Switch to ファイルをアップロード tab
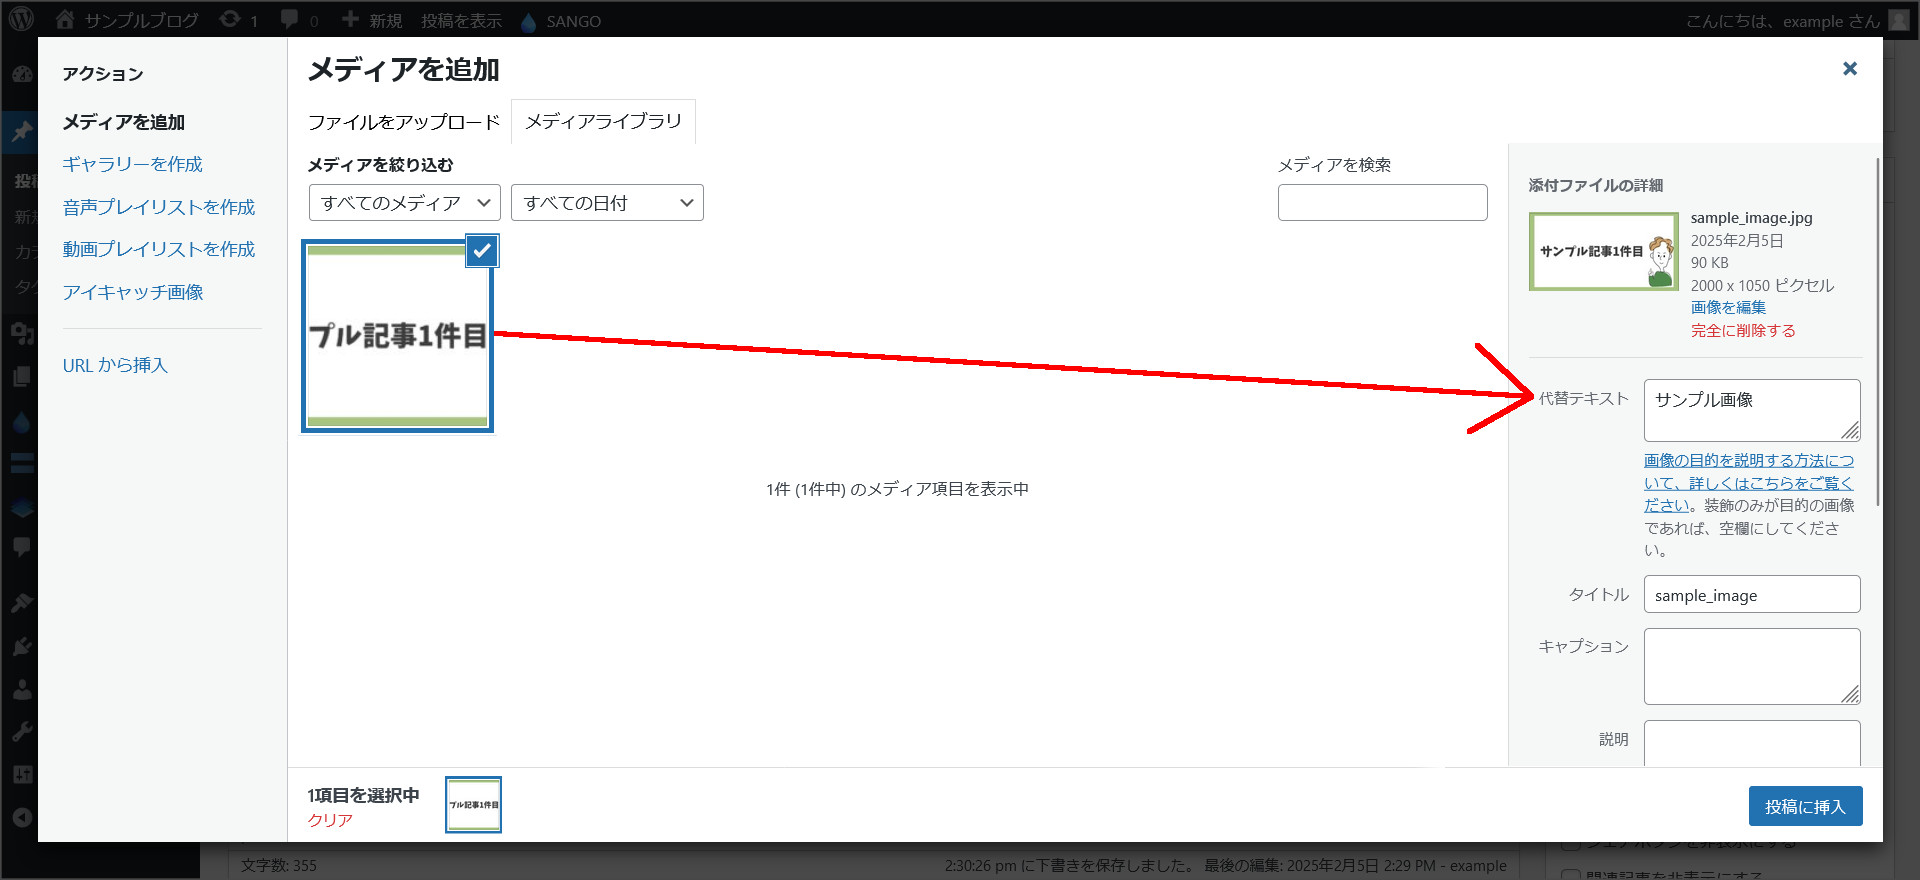This screenshot has width=1920, height=880. pyautogui.click(x=403, y=122)
